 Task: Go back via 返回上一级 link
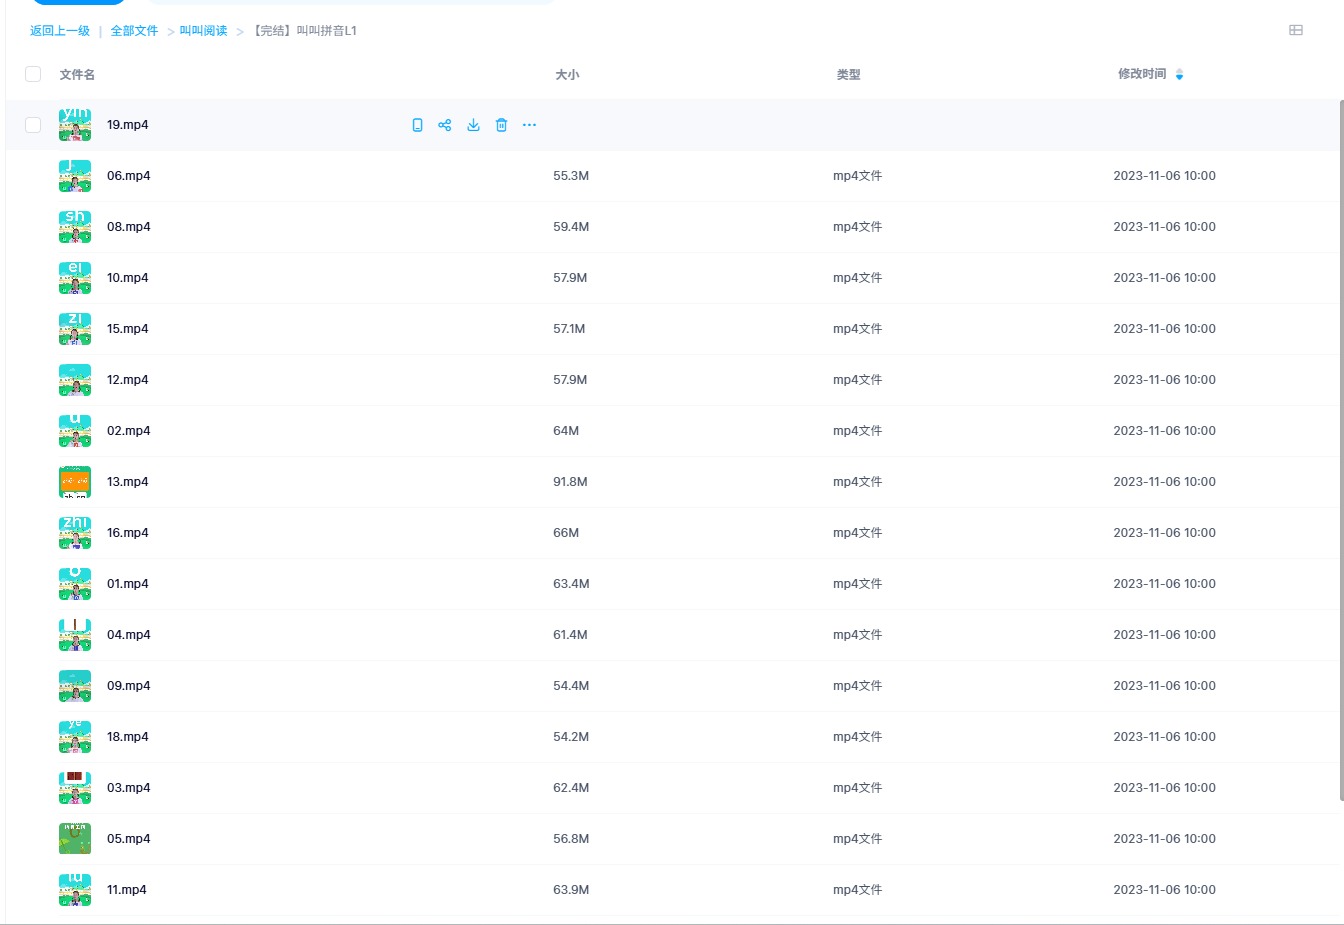(60, 31)
